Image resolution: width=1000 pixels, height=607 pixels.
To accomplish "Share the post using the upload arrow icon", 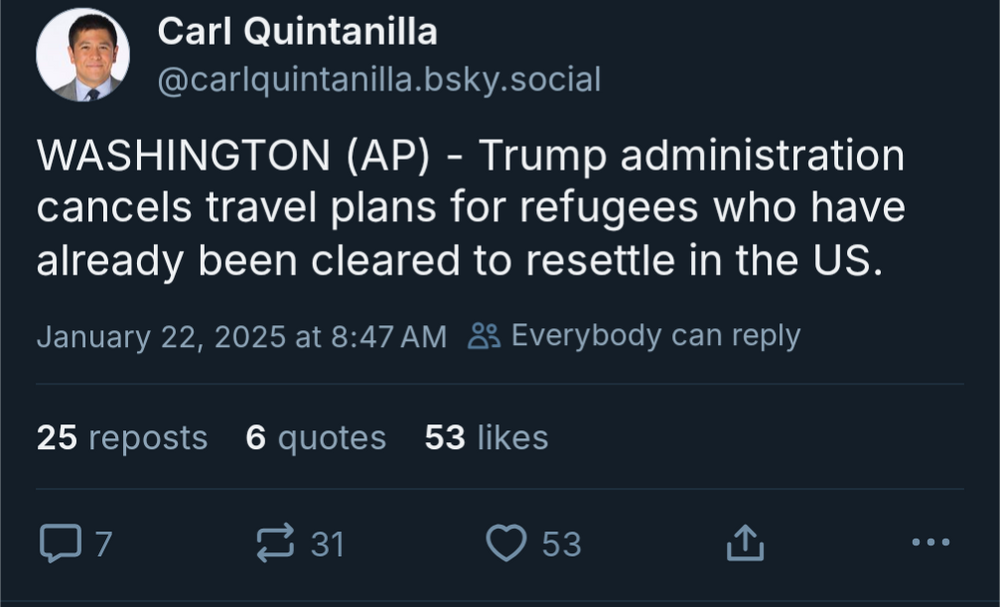I will 744,542.
